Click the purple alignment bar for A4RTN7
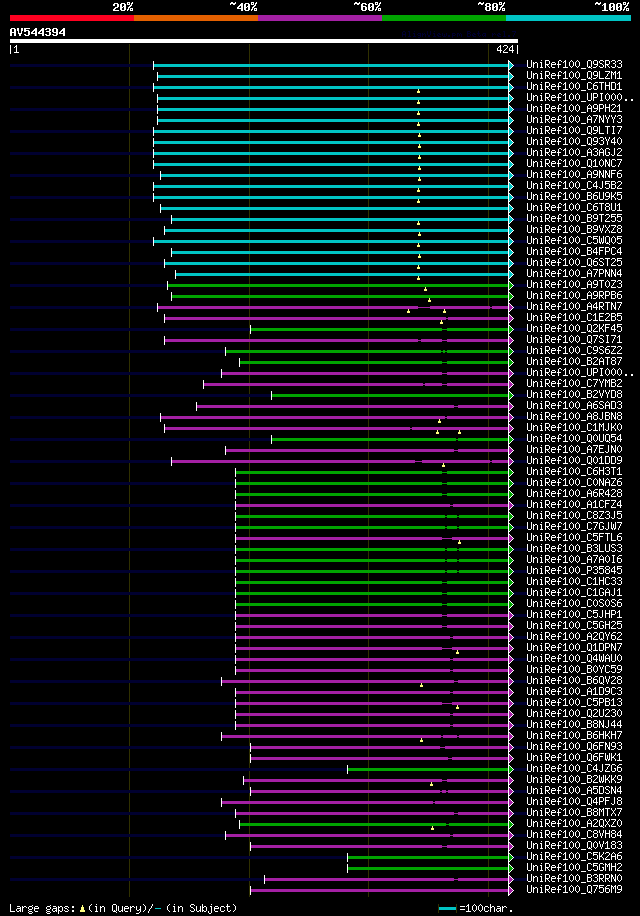Screen dimensions: 640x916 coord(332,307)
